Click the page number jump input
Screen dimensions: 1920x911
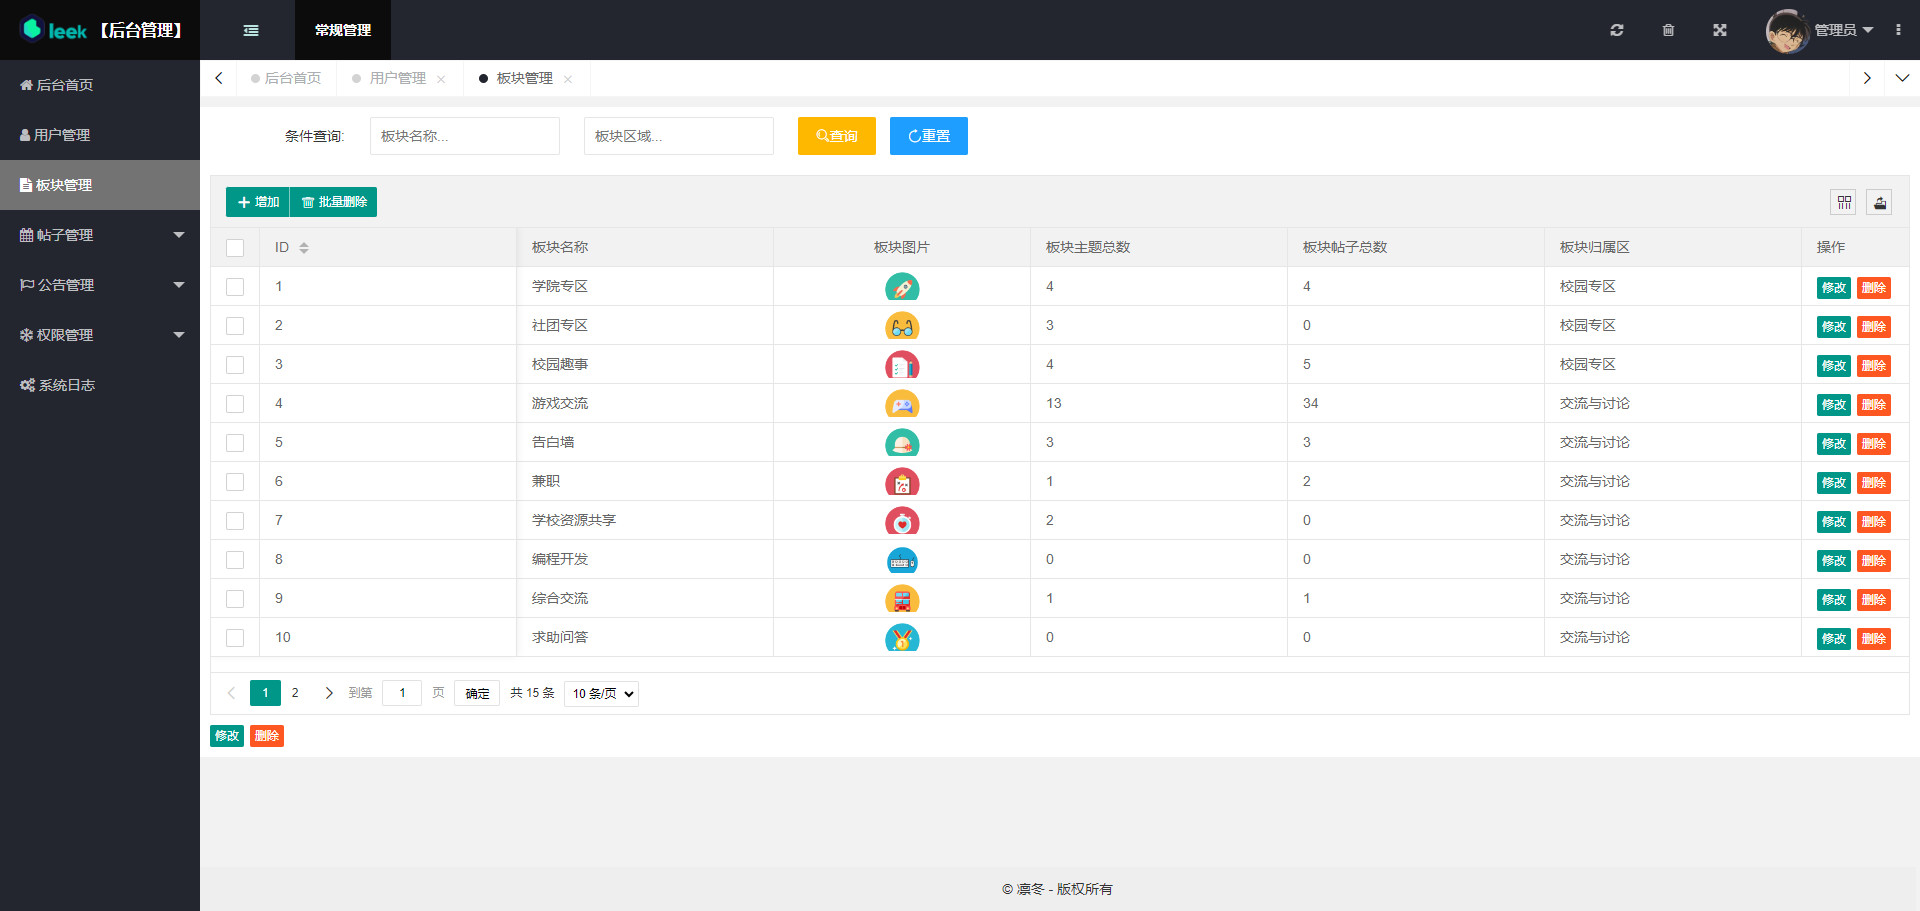[x=402, y=693]
